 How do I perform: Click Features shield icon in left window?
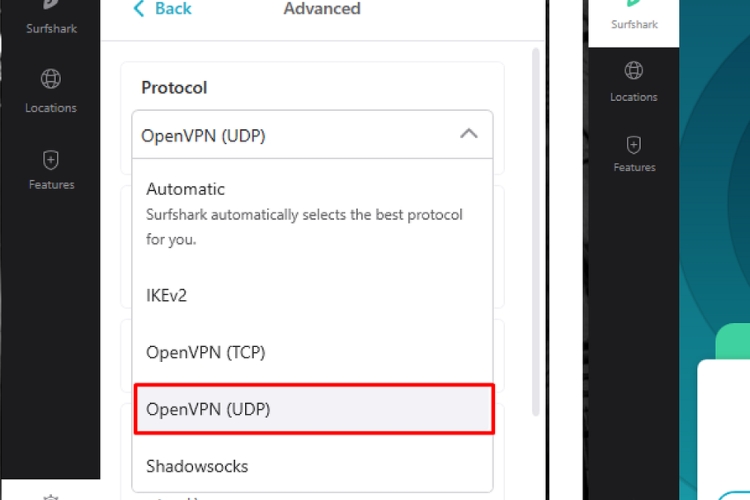tap(51, 159)
